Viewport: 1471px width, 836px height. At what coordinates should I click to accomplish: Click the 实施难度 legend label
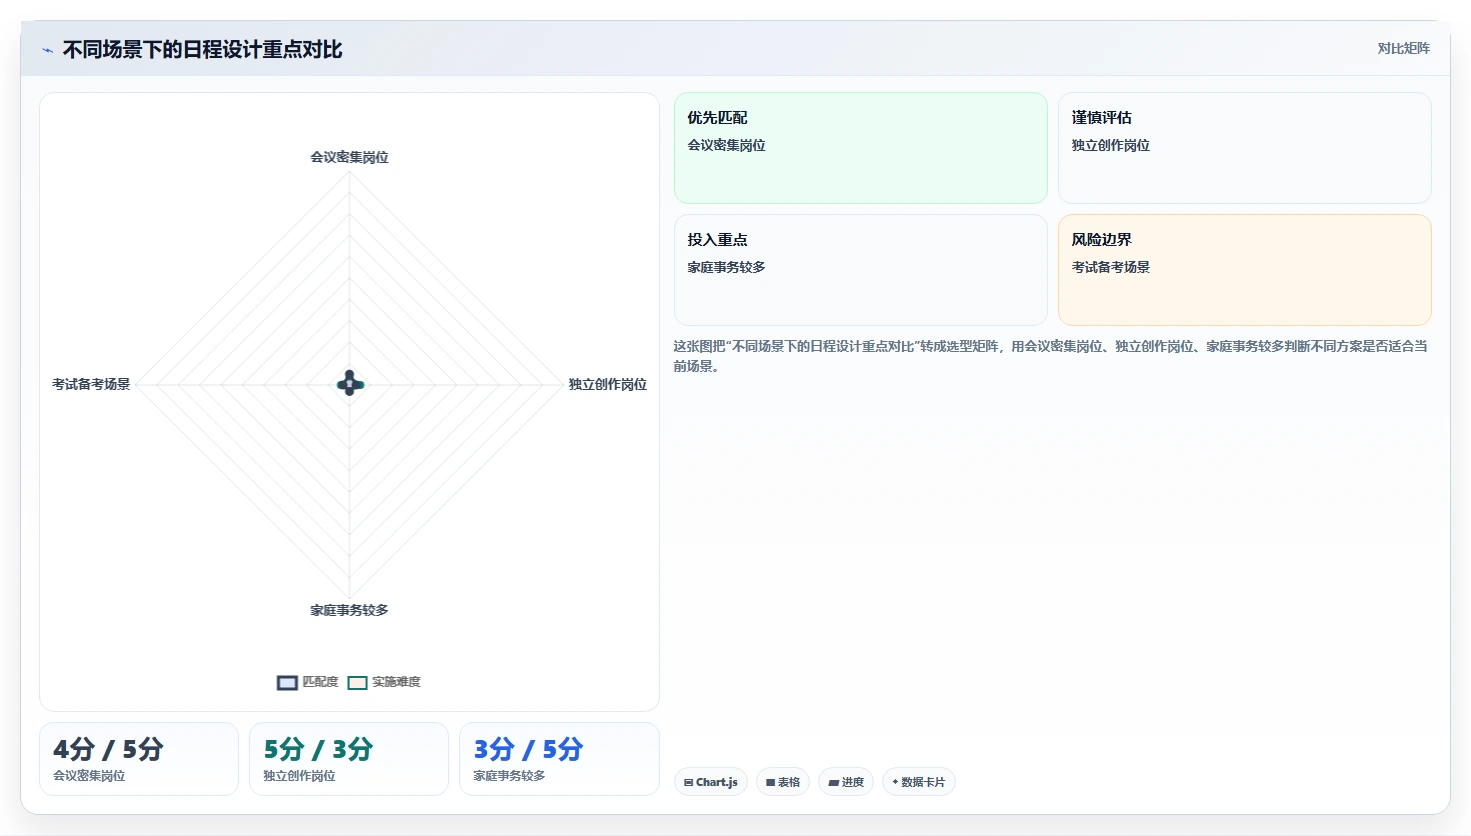pos(396,682)
